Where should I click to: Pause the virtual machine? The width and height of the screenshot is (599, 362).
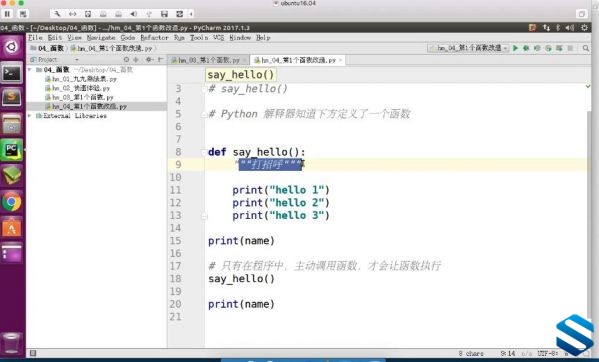pyautogui.click(x=7, y=14)
